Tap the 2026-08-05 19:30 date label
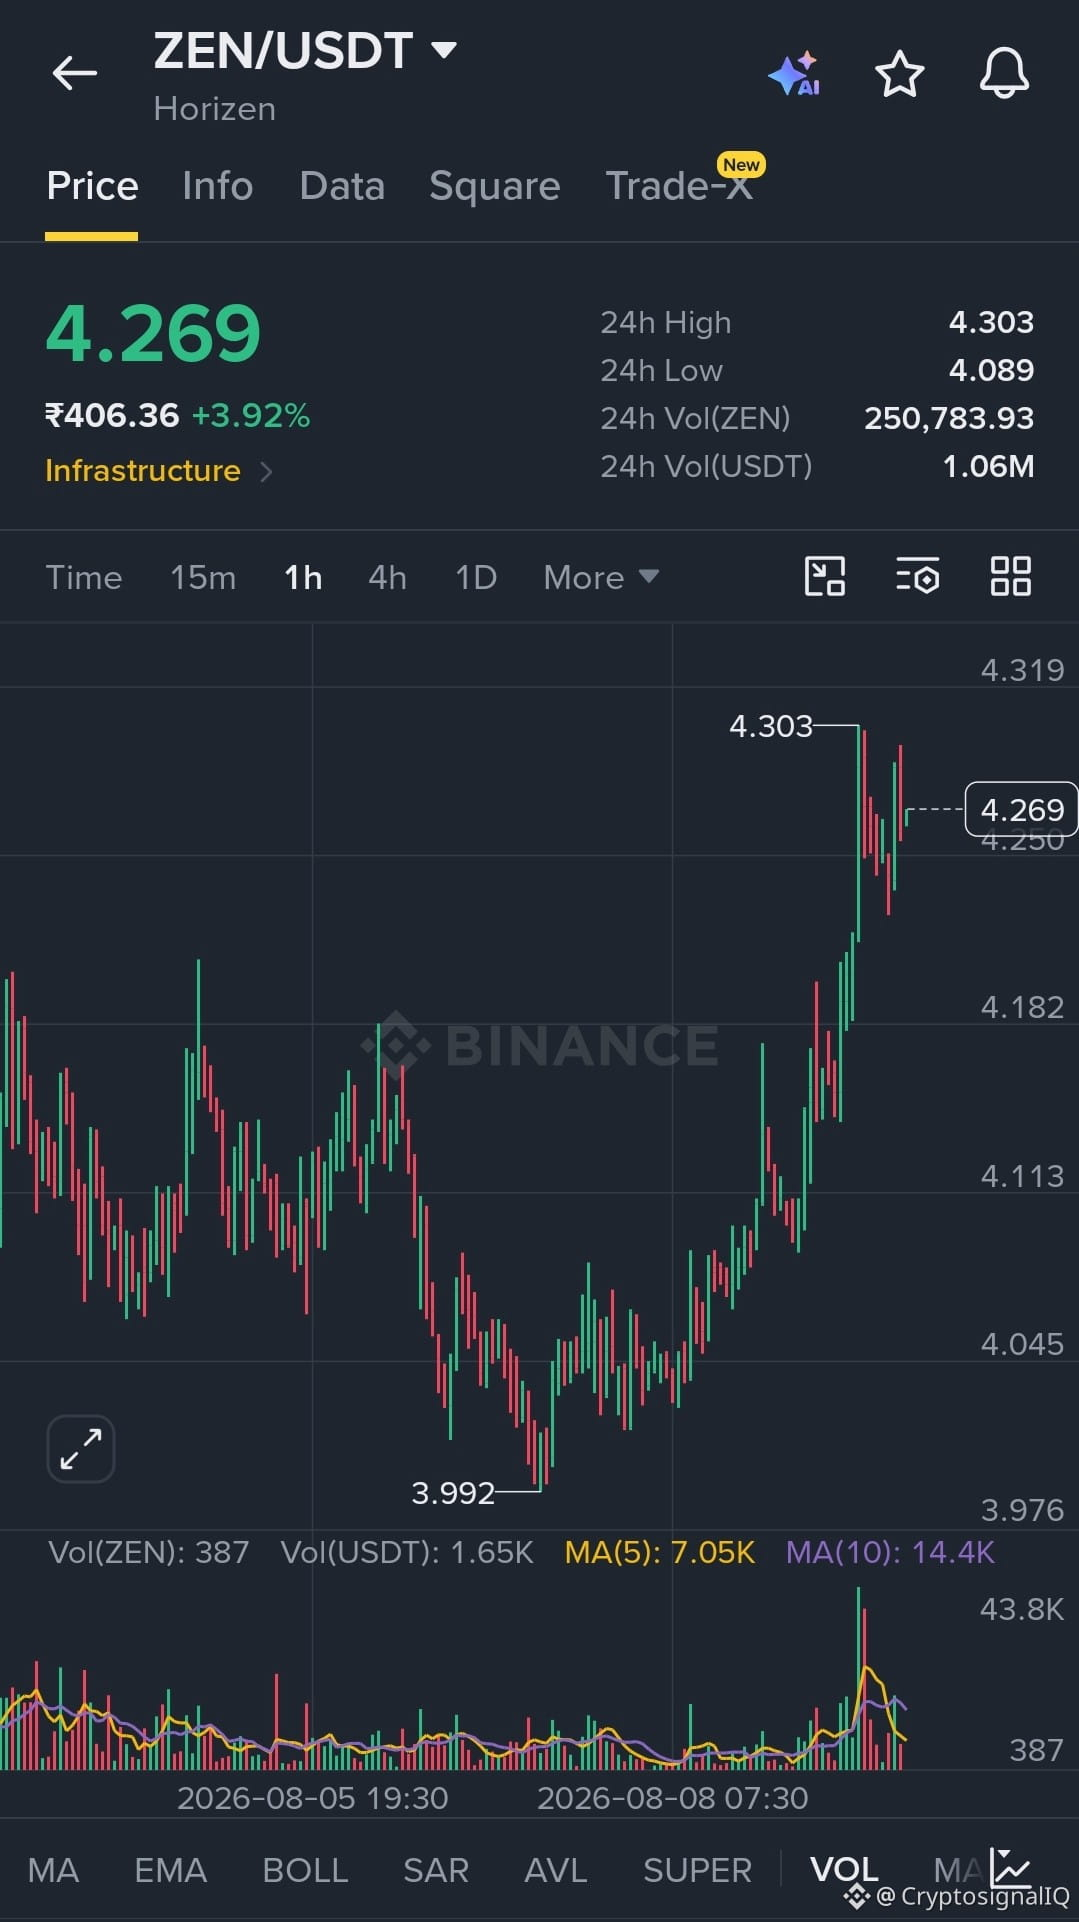Image resolution: width=1079 pixels, height=1922 pixels. (x=312, y=1798)
